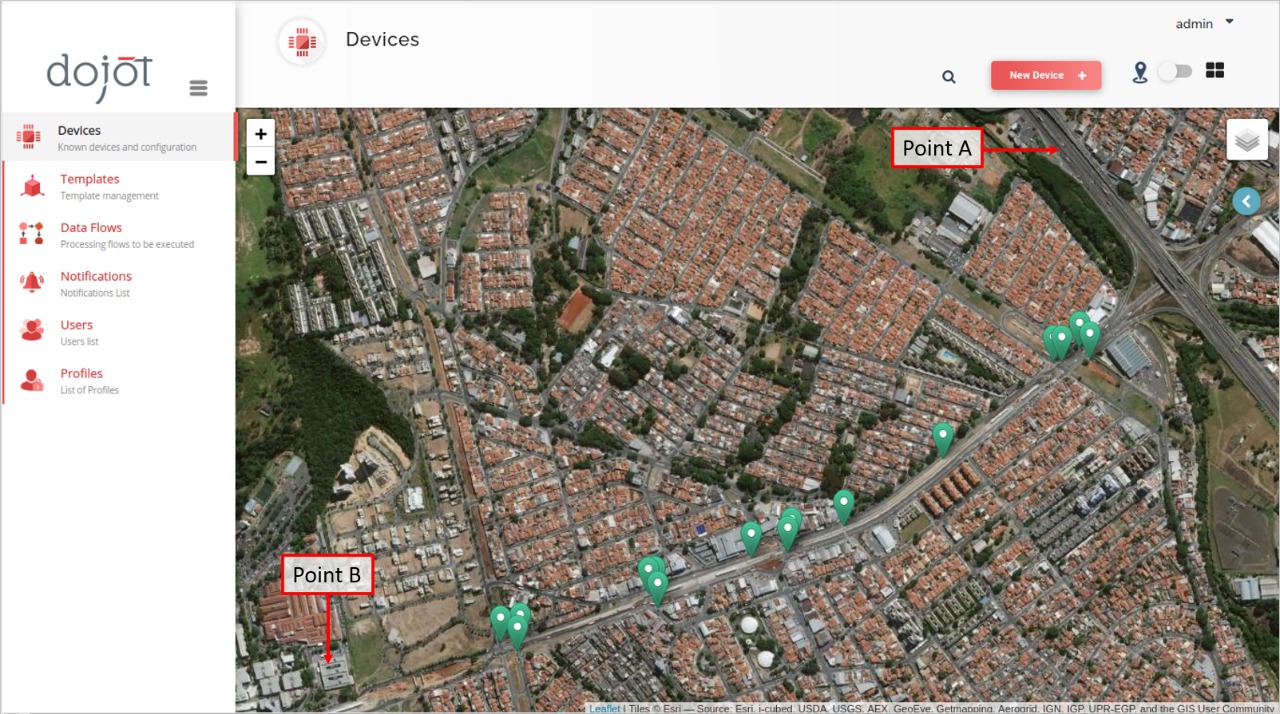The image size is (1280, 714).
Task: Follow the Leaflet attribution link
Action: click(x=604, y=708)
